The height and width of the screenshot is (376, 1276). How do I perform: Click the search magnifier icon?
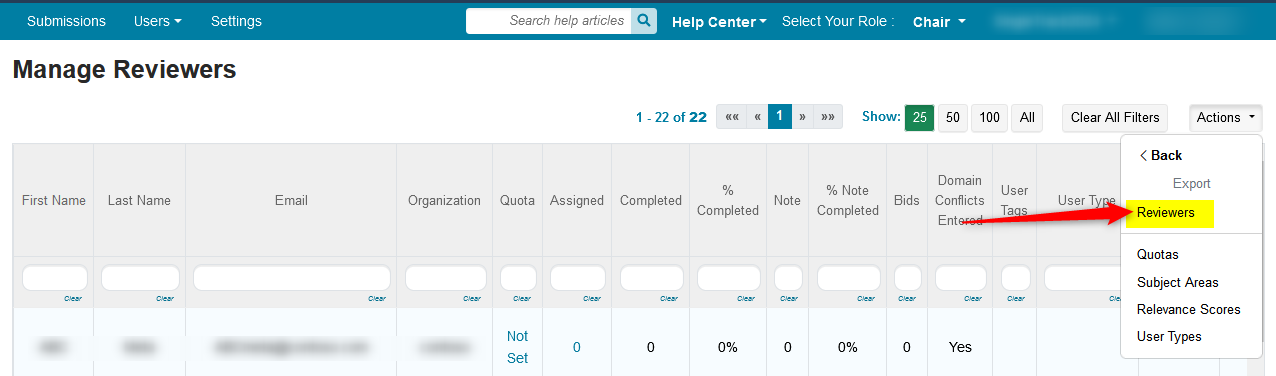tap(645, 20)
